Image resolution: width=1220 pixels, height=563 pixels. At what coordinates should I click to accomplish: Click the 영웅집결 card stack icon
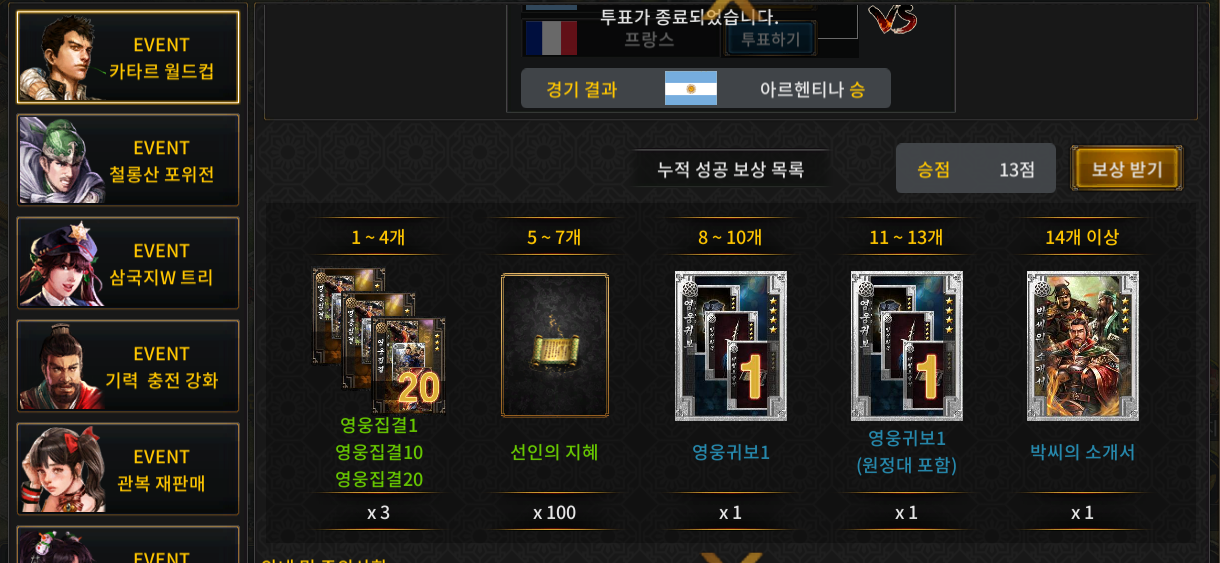pos(379,340)
